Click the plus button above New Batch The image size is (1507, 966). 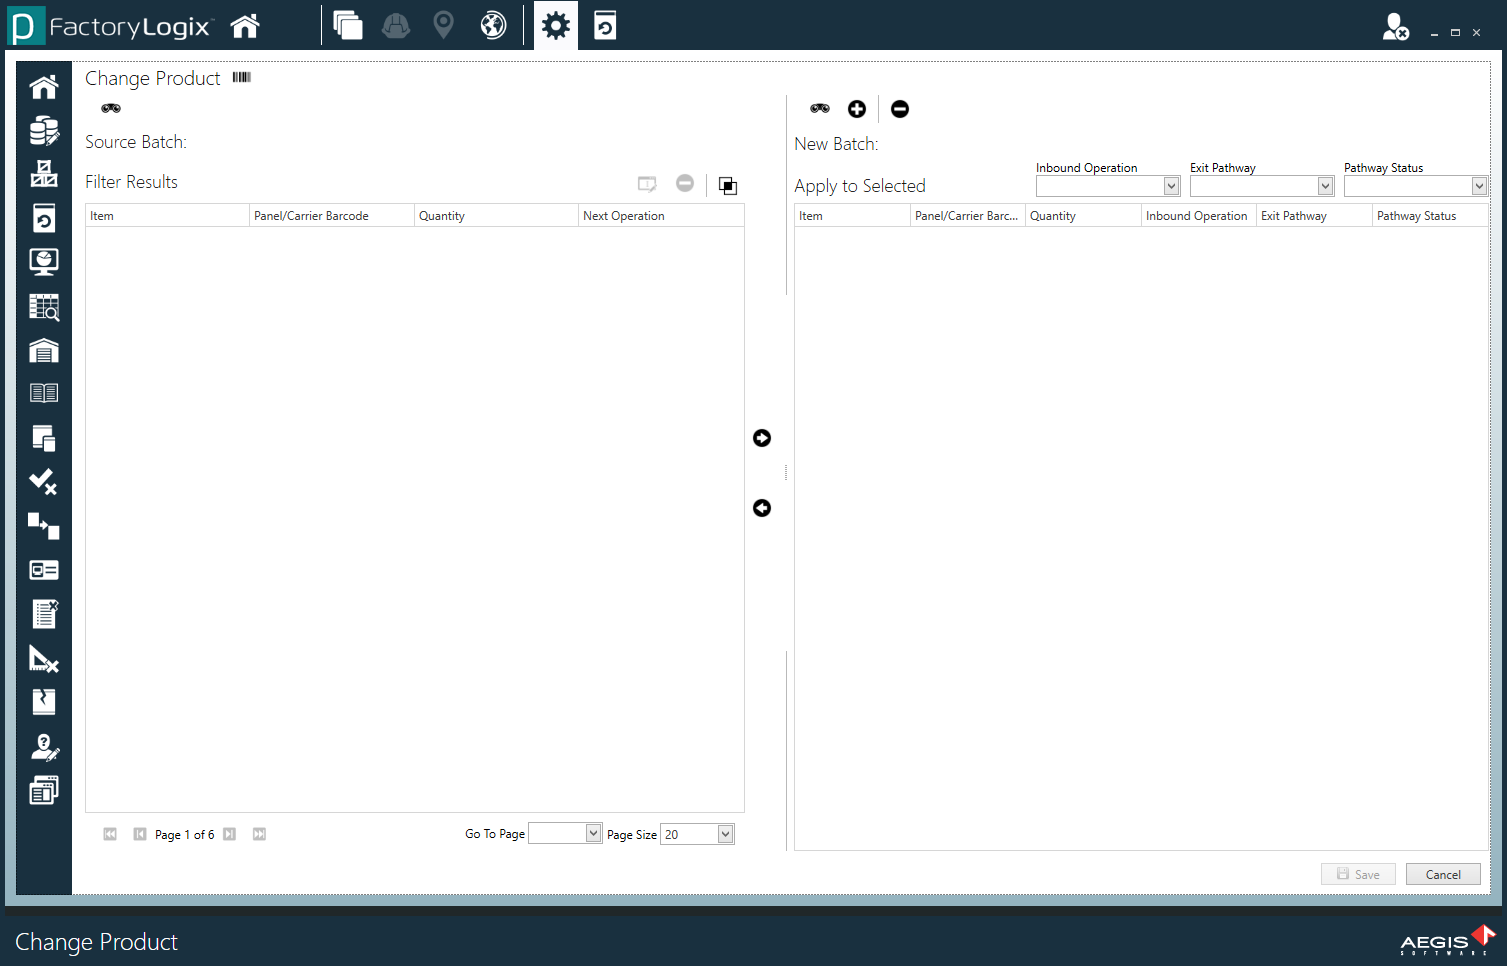coord(856,108)
